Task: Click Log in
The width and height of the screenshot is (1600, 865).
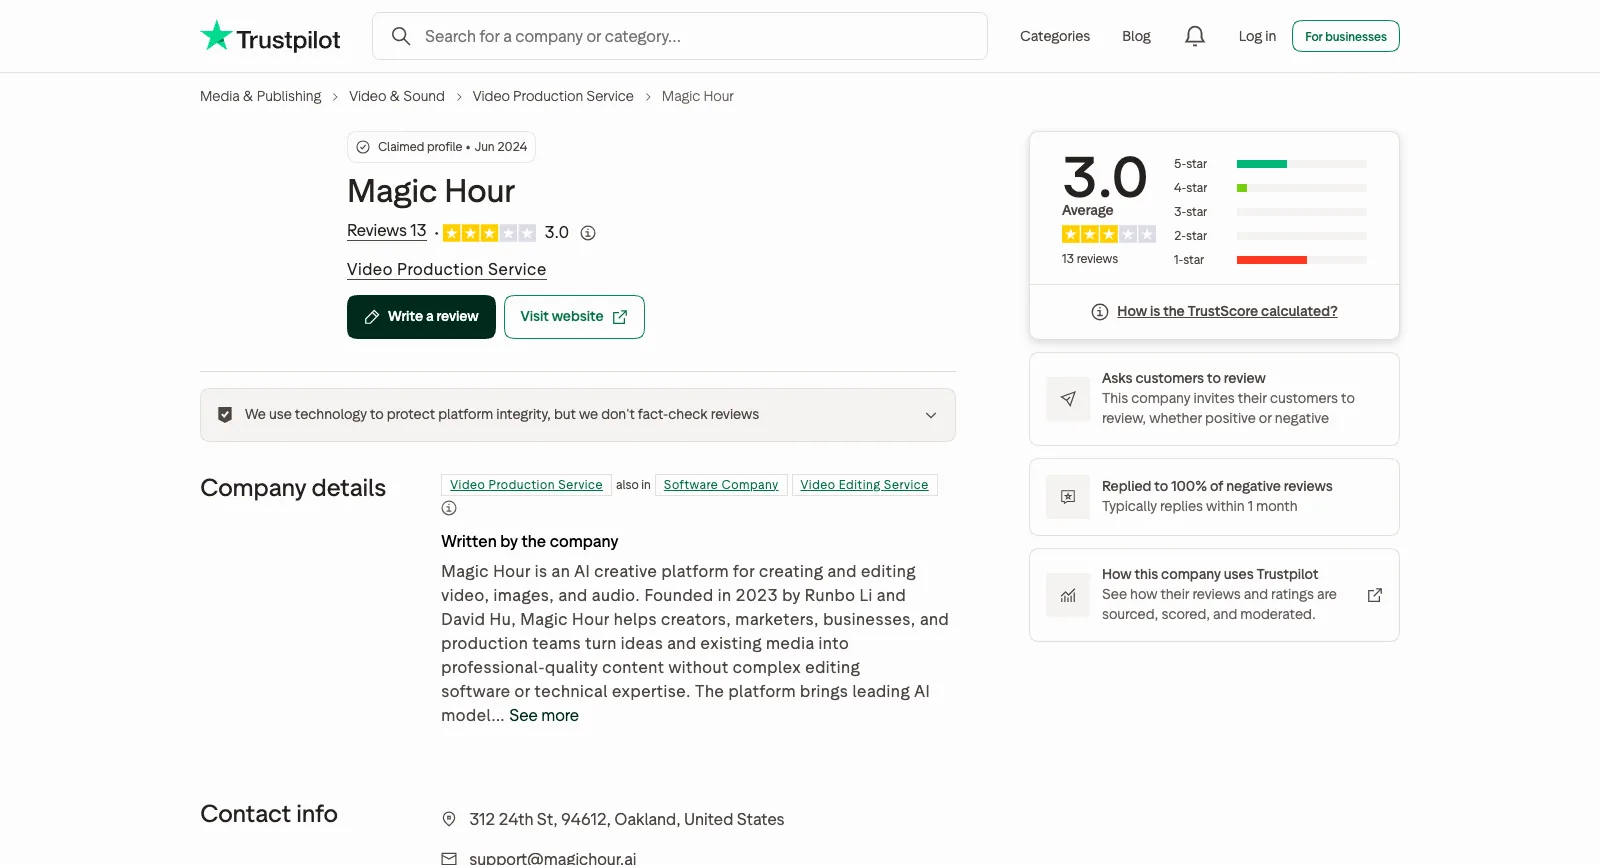Action: point(1257,36)
